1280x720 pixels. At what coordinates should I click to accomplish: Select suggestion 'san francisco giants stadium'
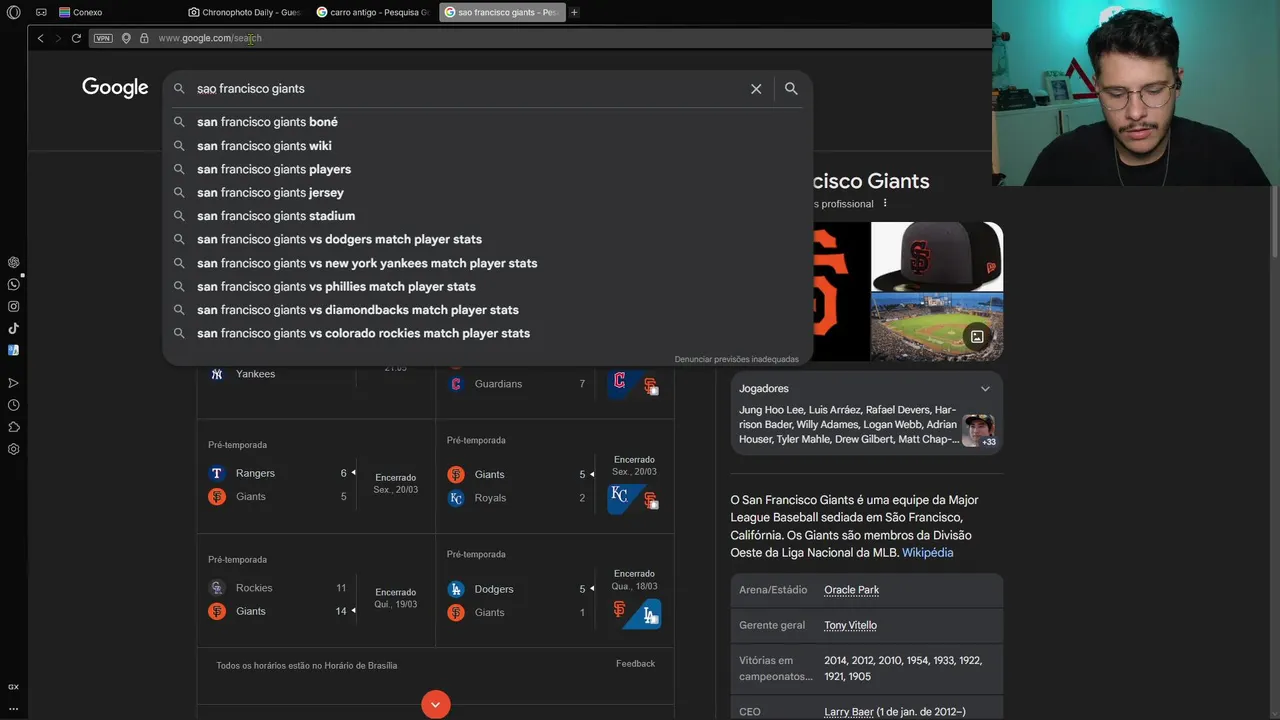(487, 216)
